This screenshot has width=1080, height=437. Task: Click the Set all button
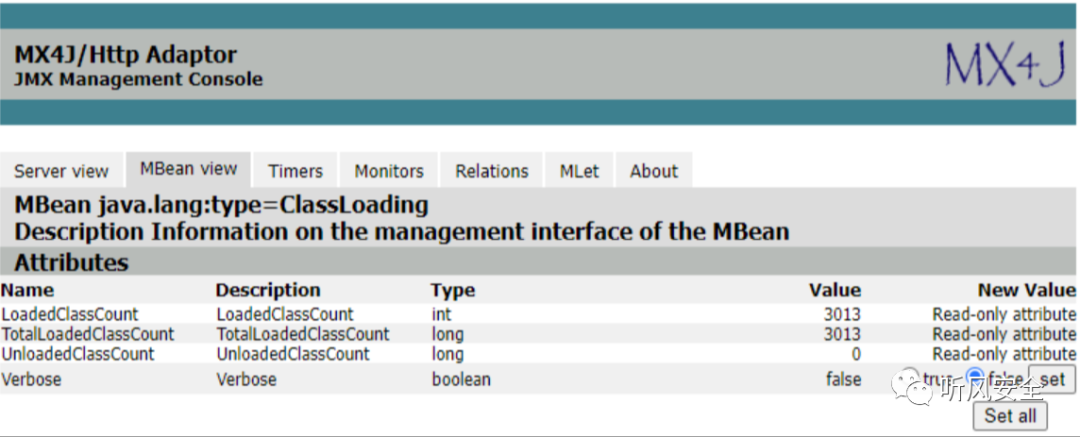(x=1010, y=416)
